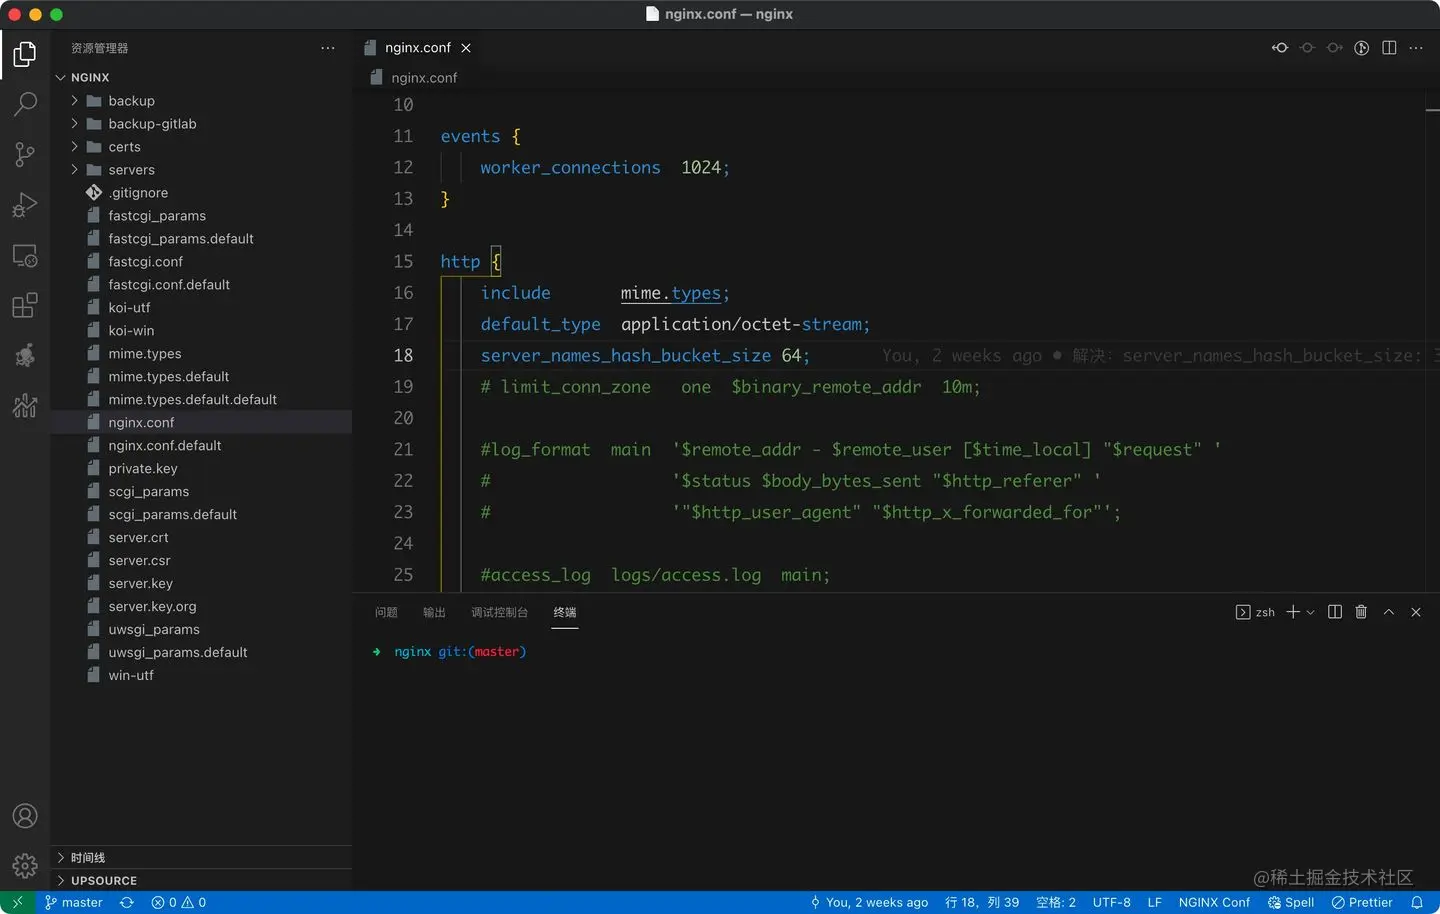
Task: Switch to the 输出 panel tab
Action: coord(434,612)
